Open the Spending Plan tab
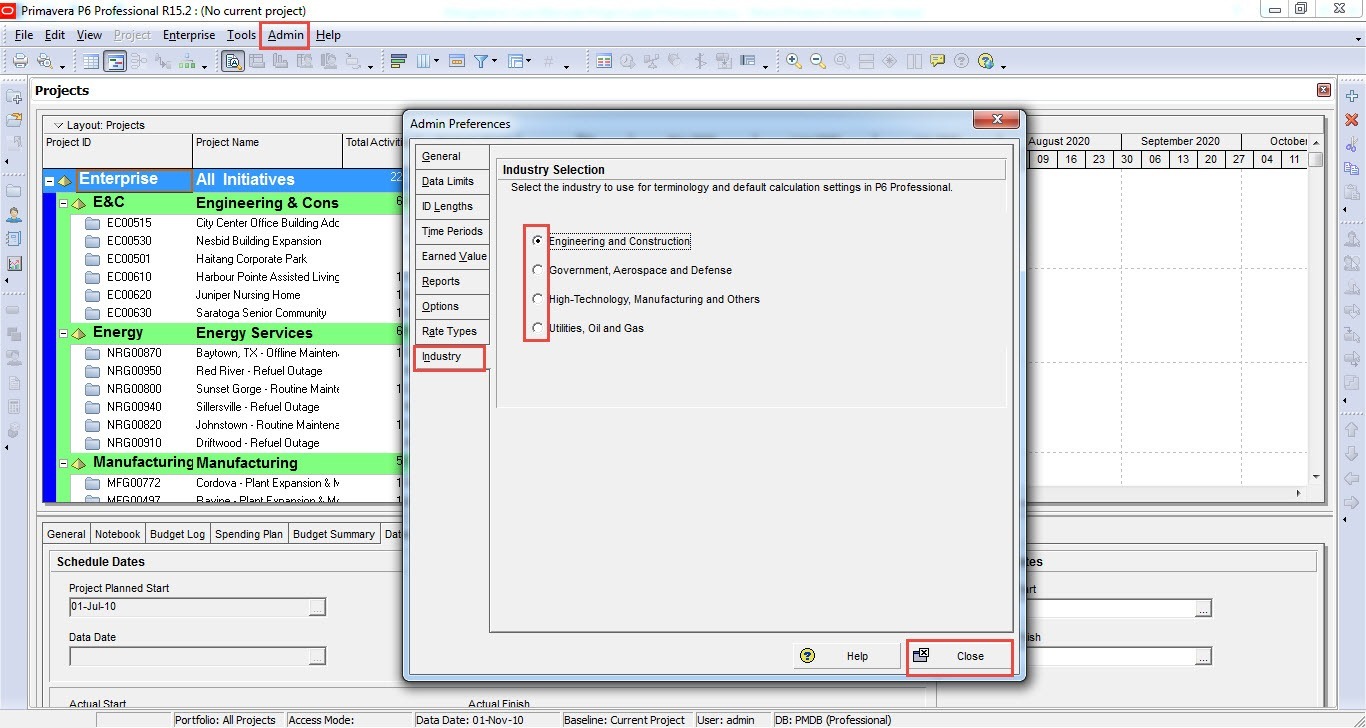The height and width of the screenshot is (728, 1366). 249,534
